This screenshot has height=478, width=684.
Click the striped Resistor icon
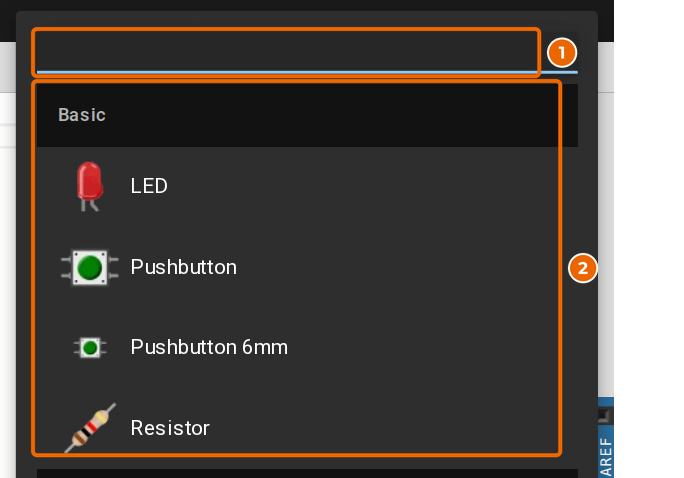[x=90, y=428]
